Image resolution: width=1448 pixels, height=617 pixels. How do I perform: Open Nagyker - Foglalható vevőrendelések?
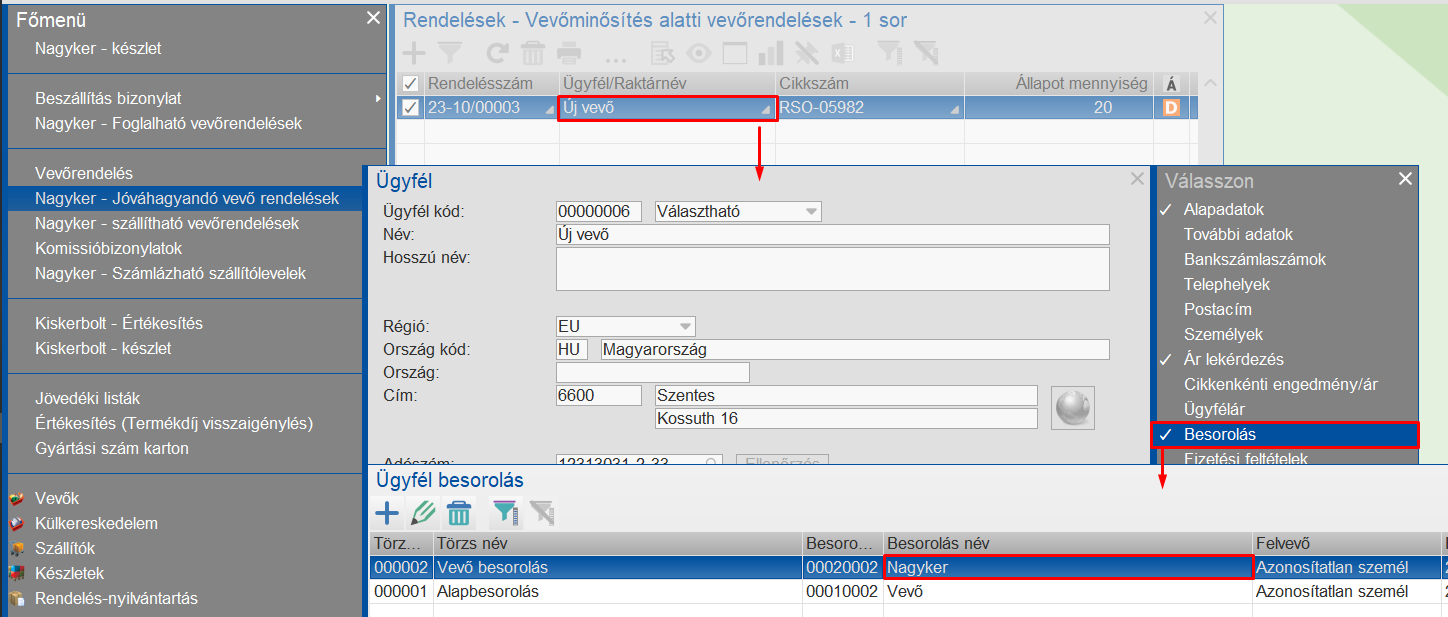tap(168, 123)
